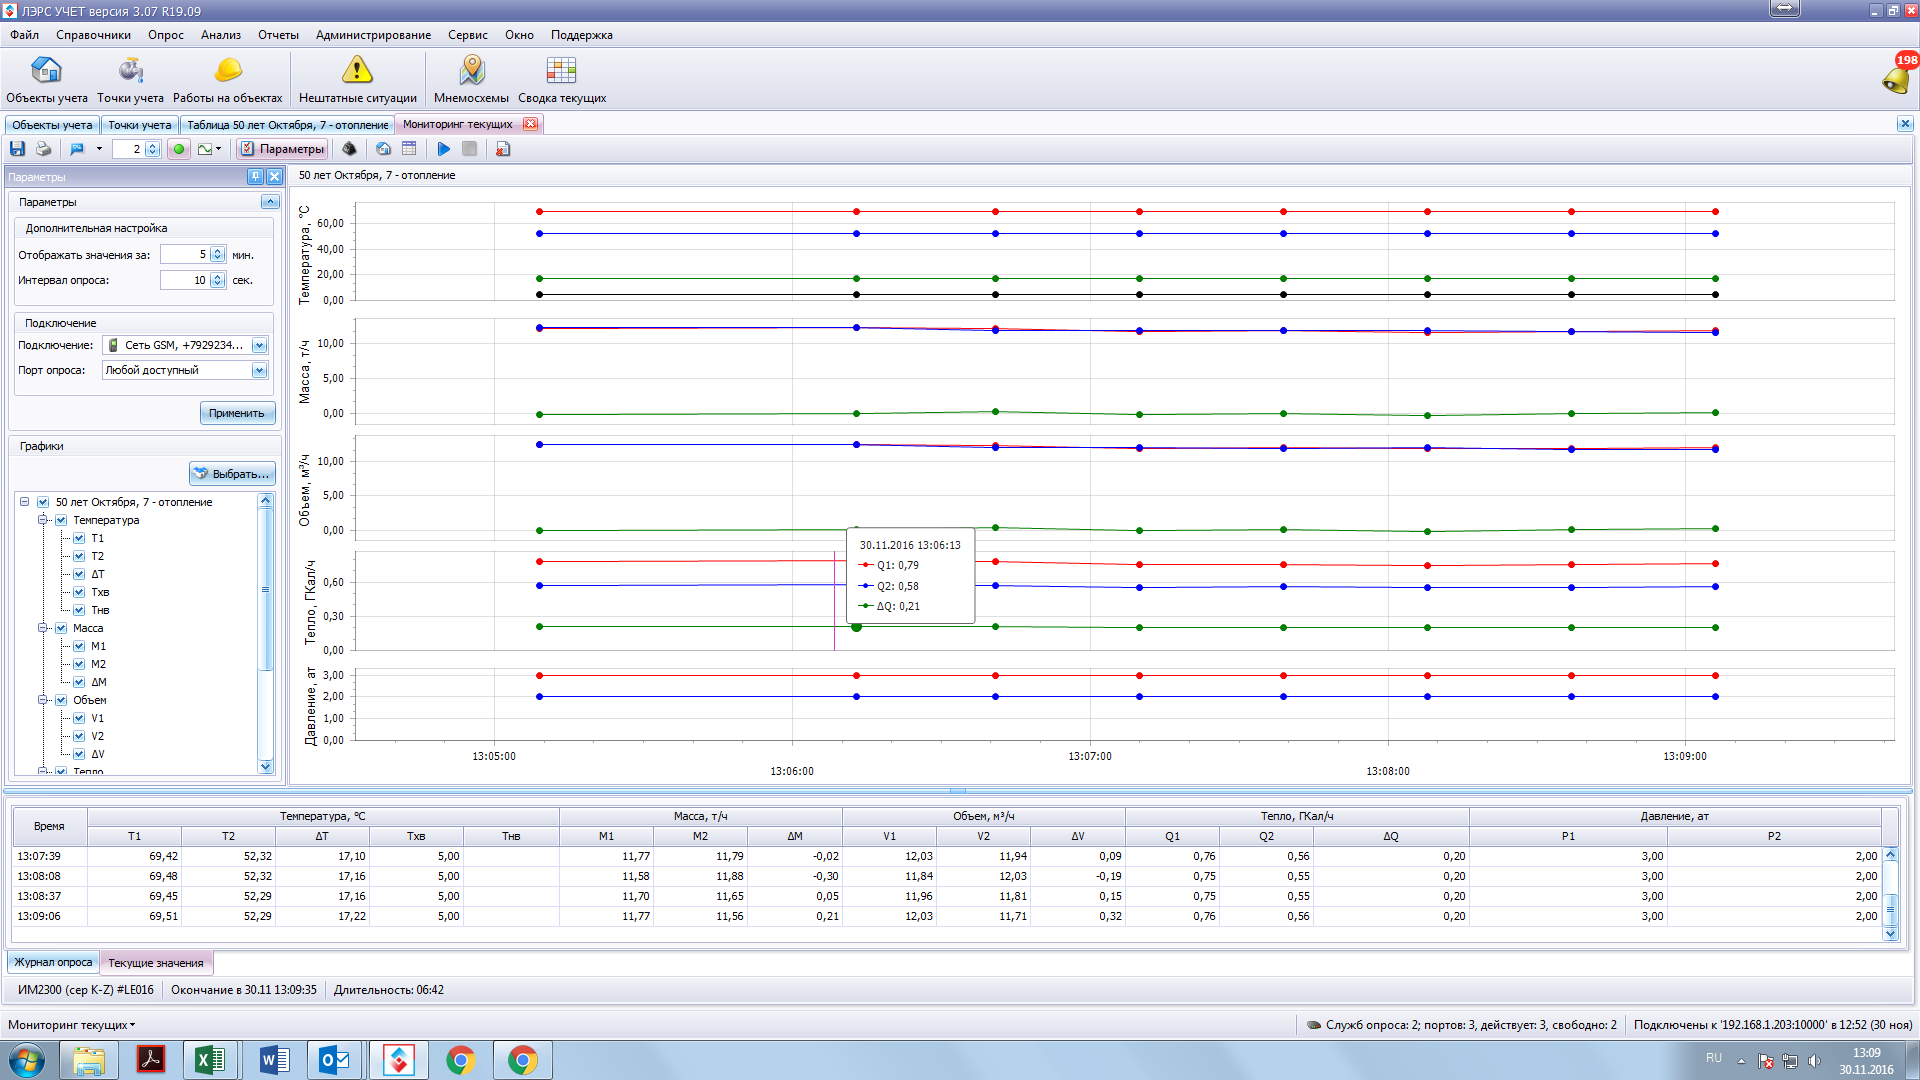Uncheck the V2 series checkbox

[79, 736]
